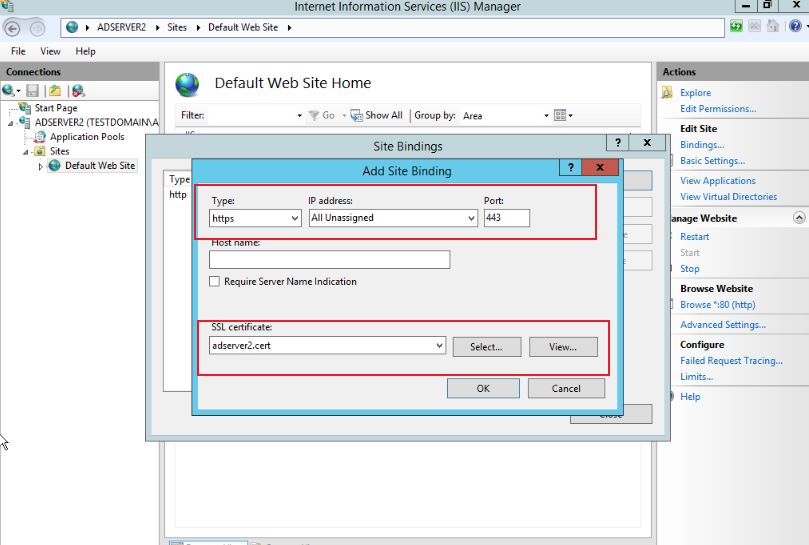Select Application Pools in Connections tree
The image size is (809, 545).
point(87,137)
